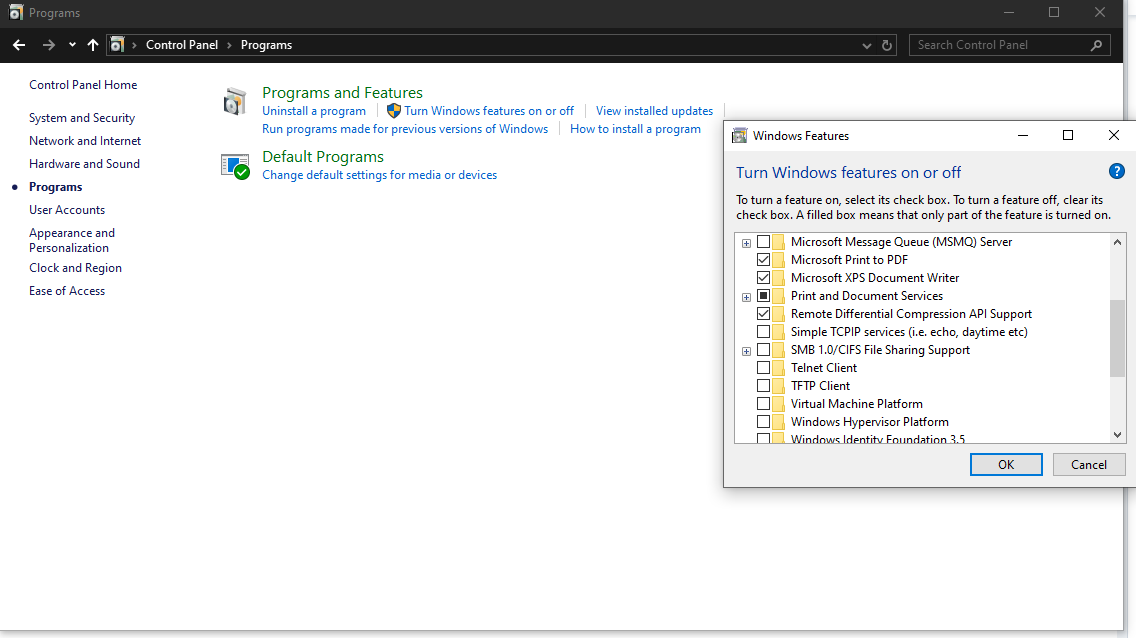1136x638 pixels.
Task: Click the Windows Features list scrollbar
Action: (x=1117, y=340)
